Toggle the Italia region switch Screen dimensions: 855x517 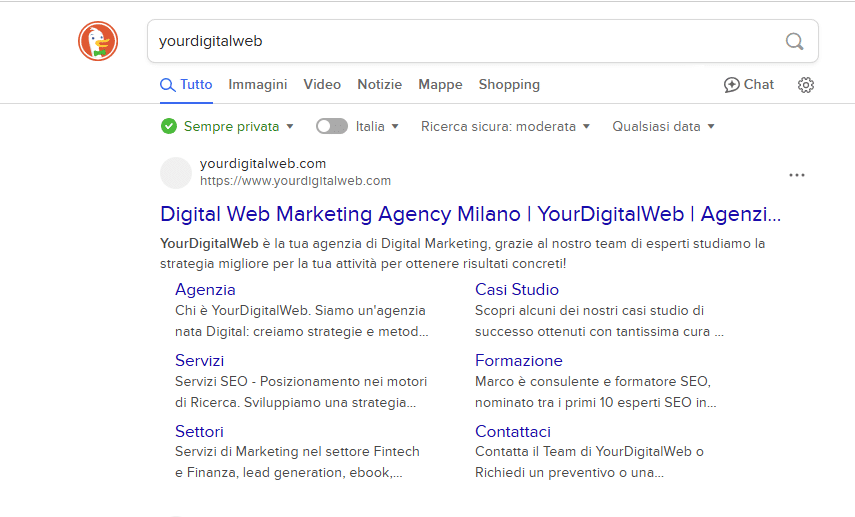[332, 127]
